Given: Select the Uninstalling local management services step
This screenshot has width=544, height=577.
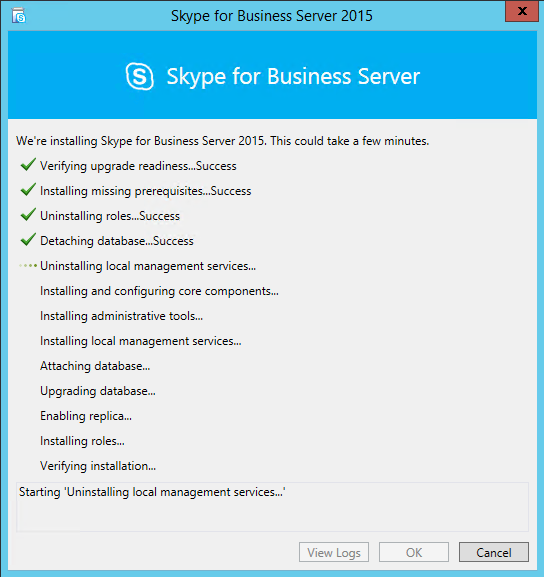Looking at the screenshot, I should [x=148, y=266].
